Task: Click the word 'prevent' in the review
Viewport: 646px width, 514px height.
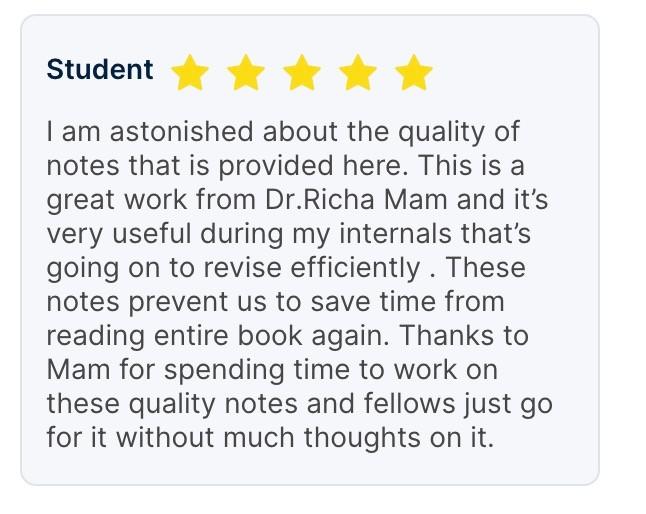Action: pos(178,303)
